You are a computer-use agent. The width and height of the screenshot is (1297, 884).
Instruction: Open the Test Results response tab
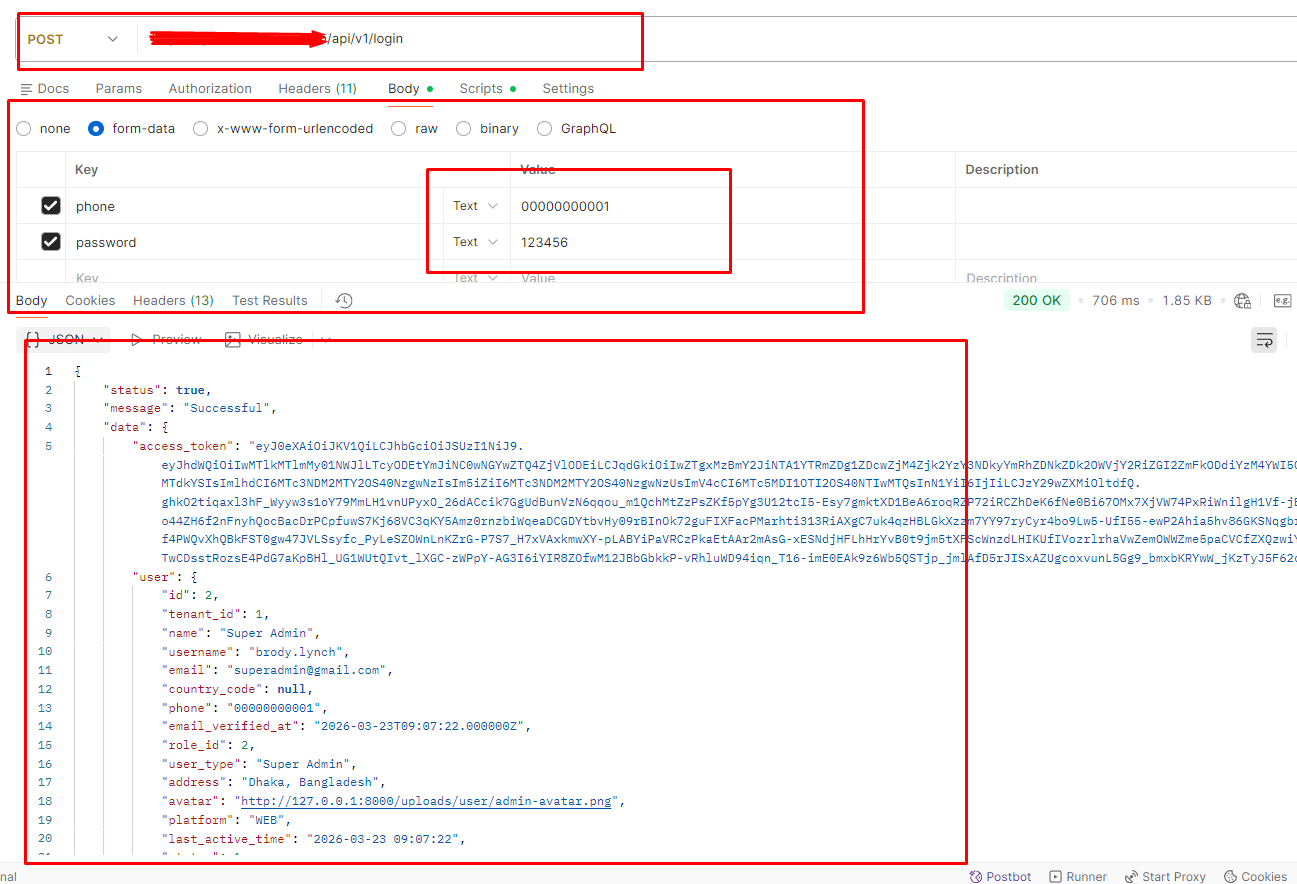[x=269, y=300]
